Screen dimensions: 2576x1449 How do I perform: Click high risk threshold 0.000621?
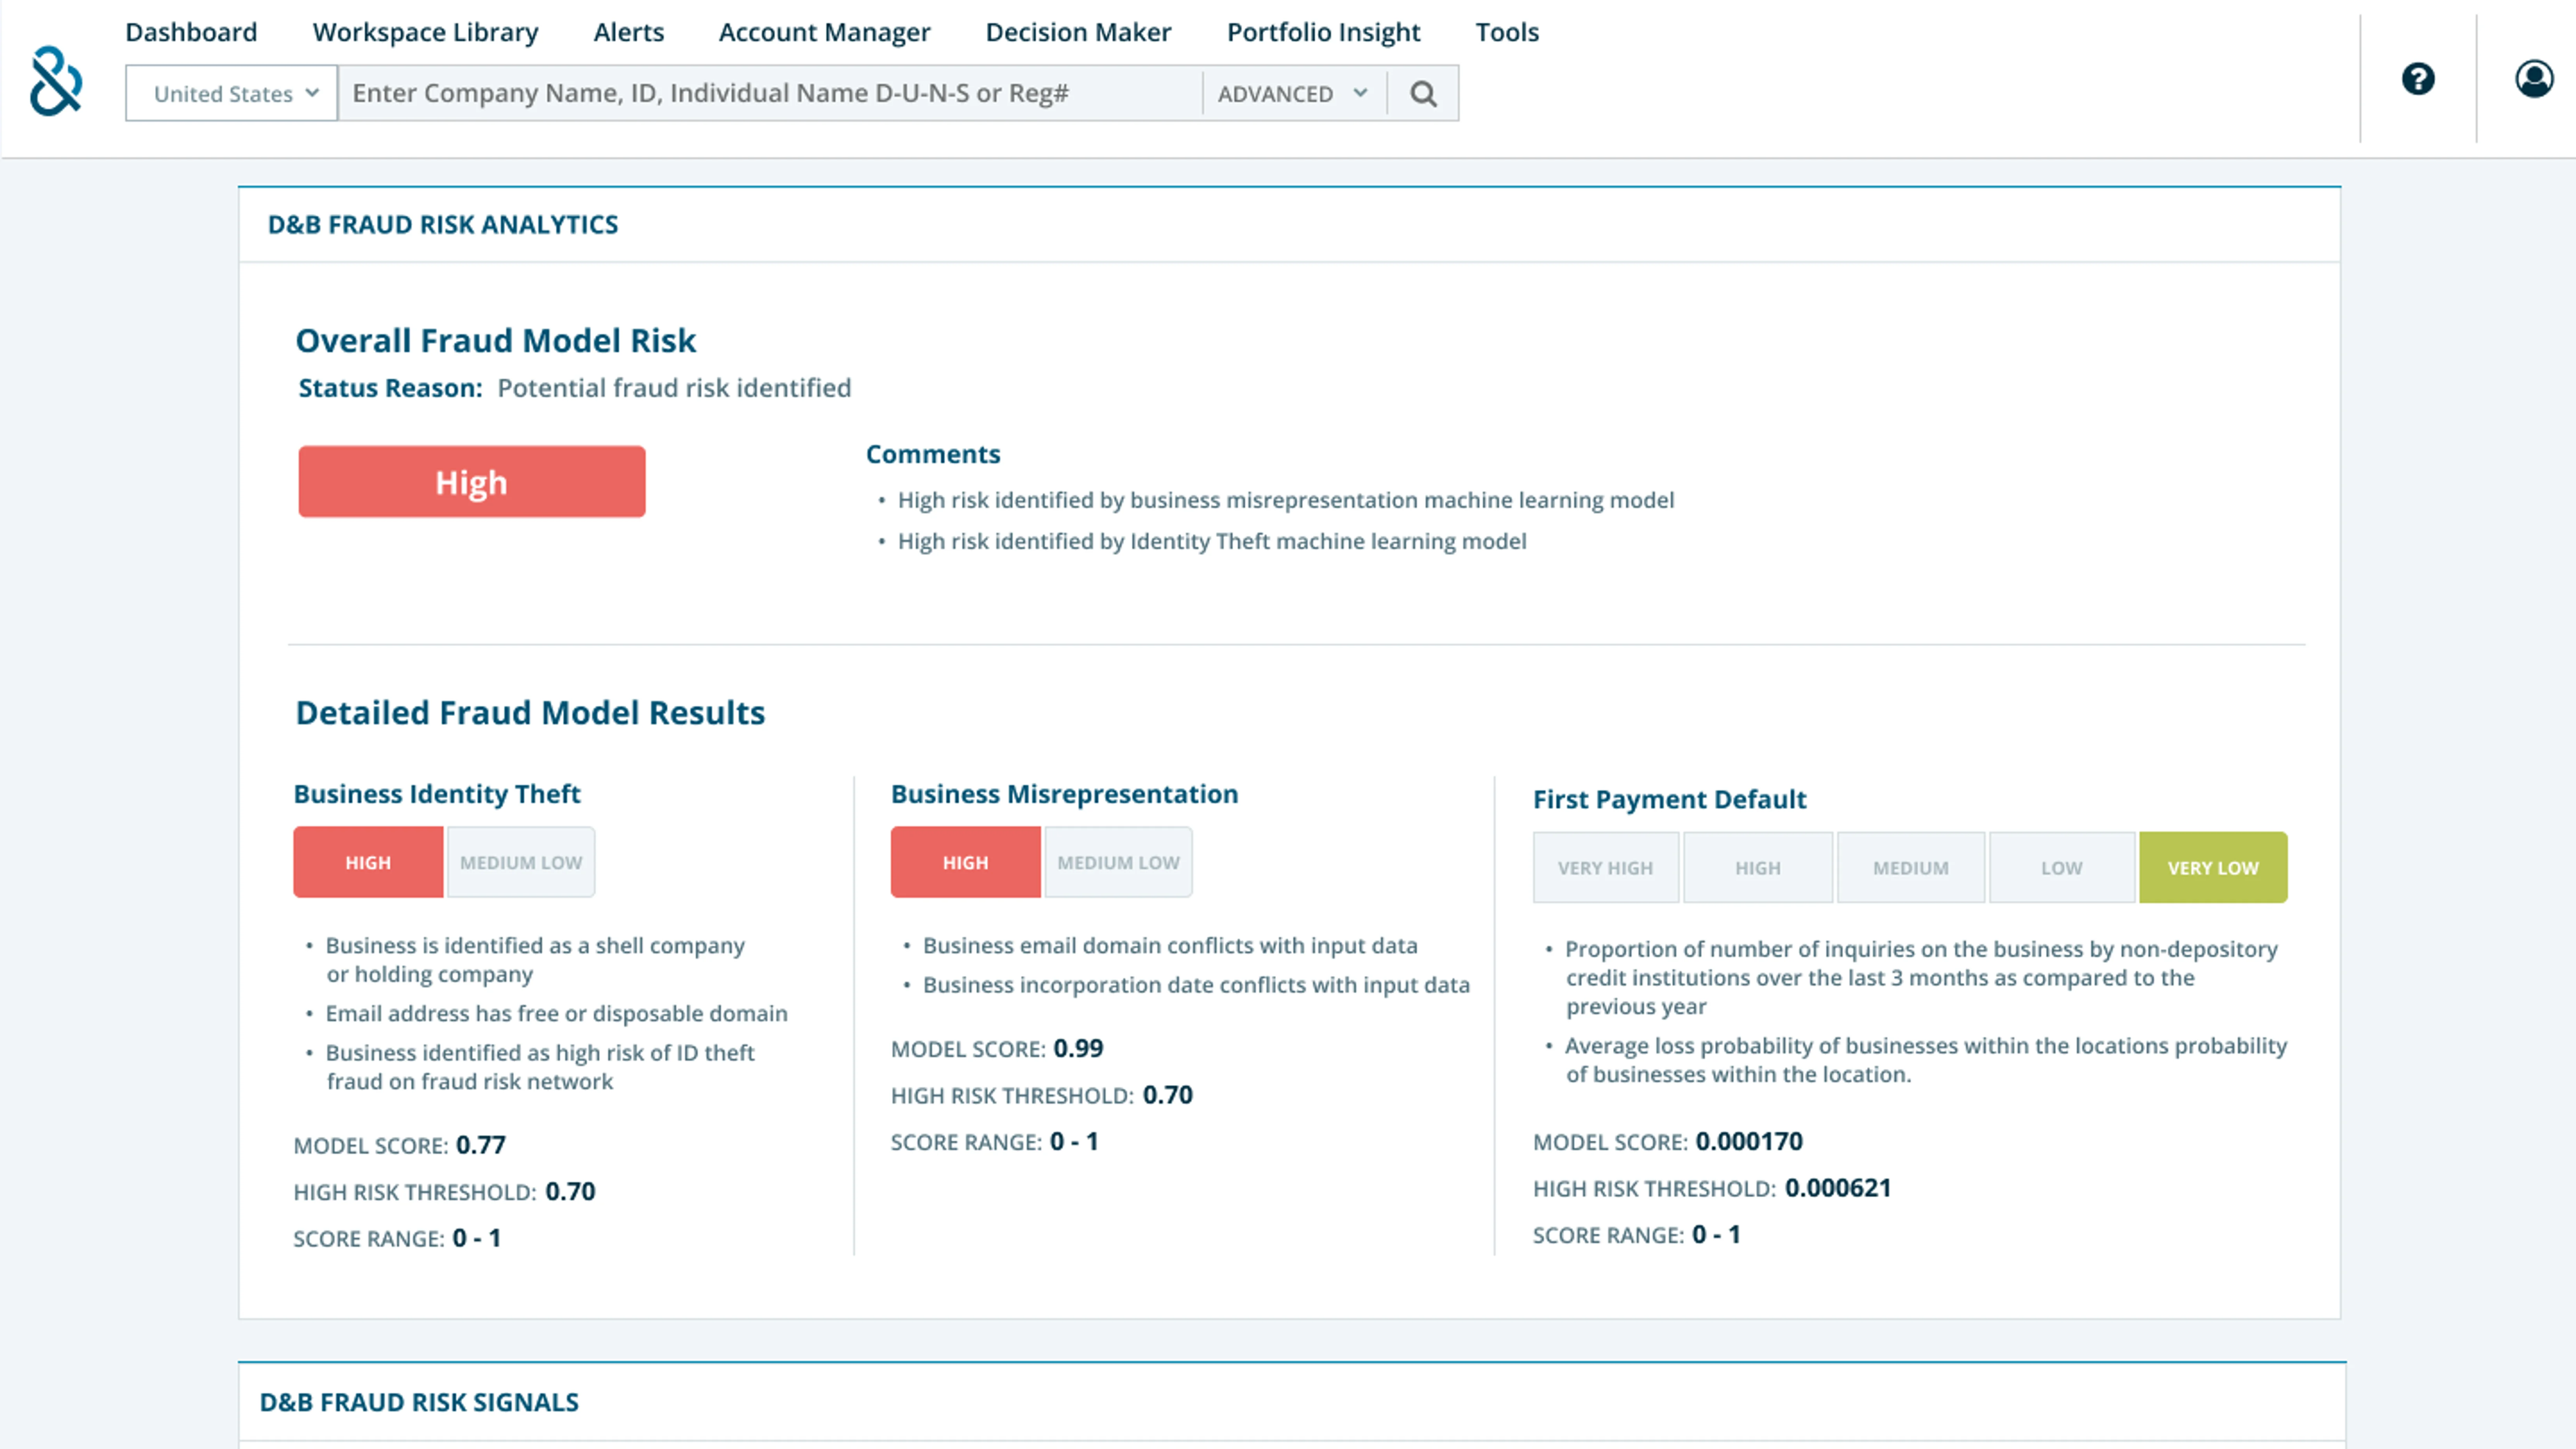pos(1838,1188)
